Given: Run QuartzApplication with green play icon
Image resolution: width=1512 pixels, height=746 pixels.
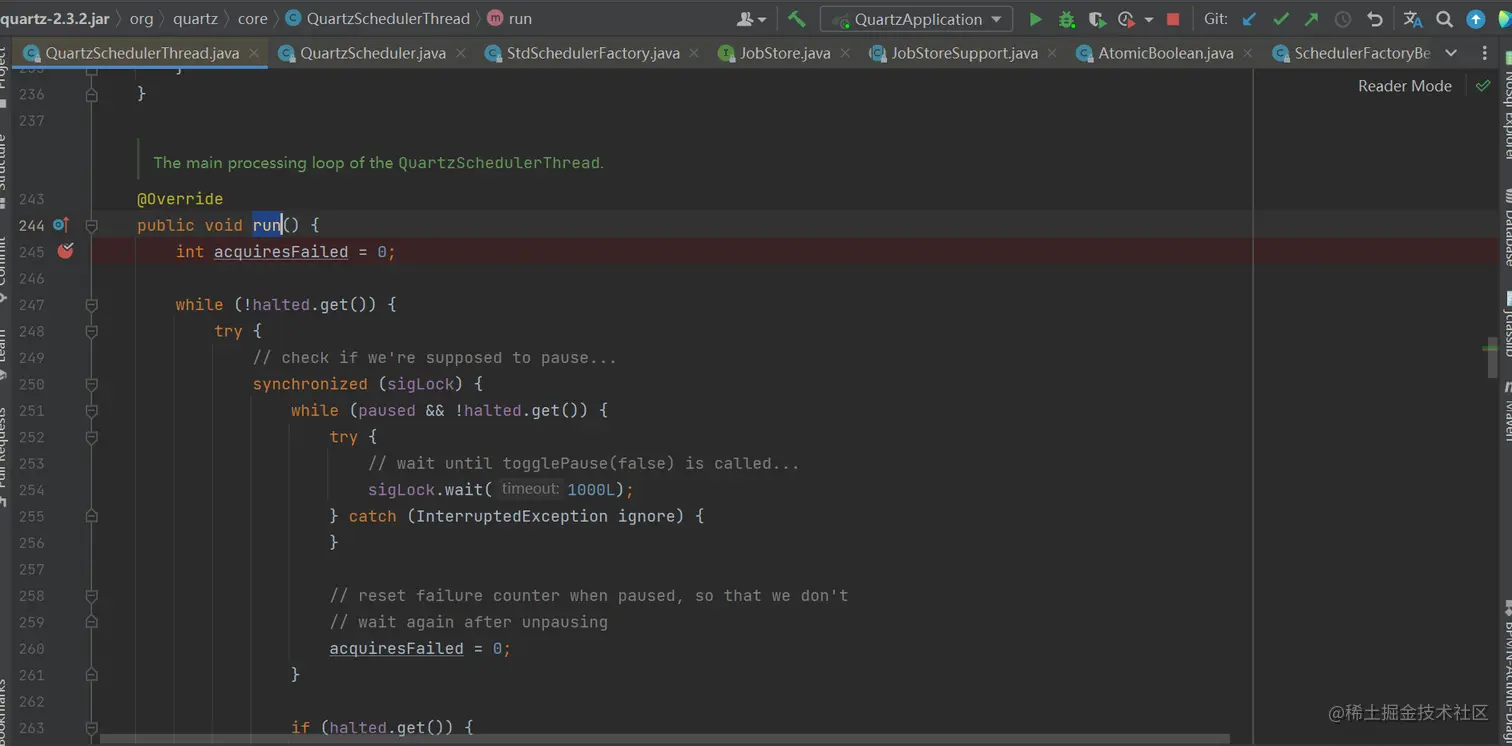Looking at the screenshot, I should 1036,19.
